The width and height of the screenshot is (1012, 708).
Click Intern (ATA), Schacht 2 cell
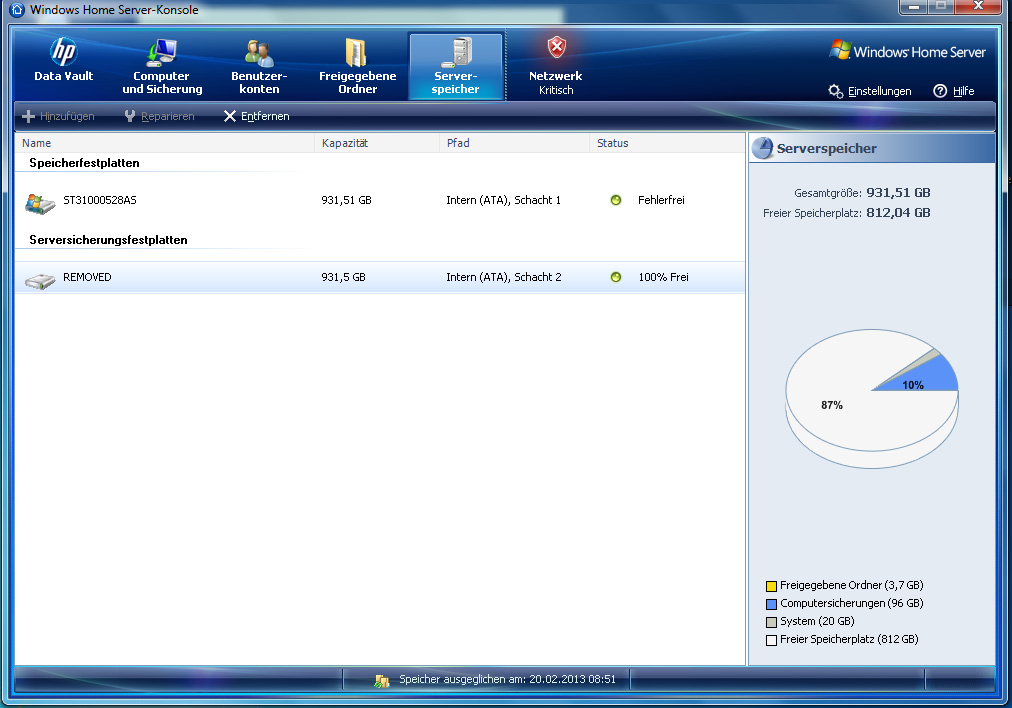point(504,278)
